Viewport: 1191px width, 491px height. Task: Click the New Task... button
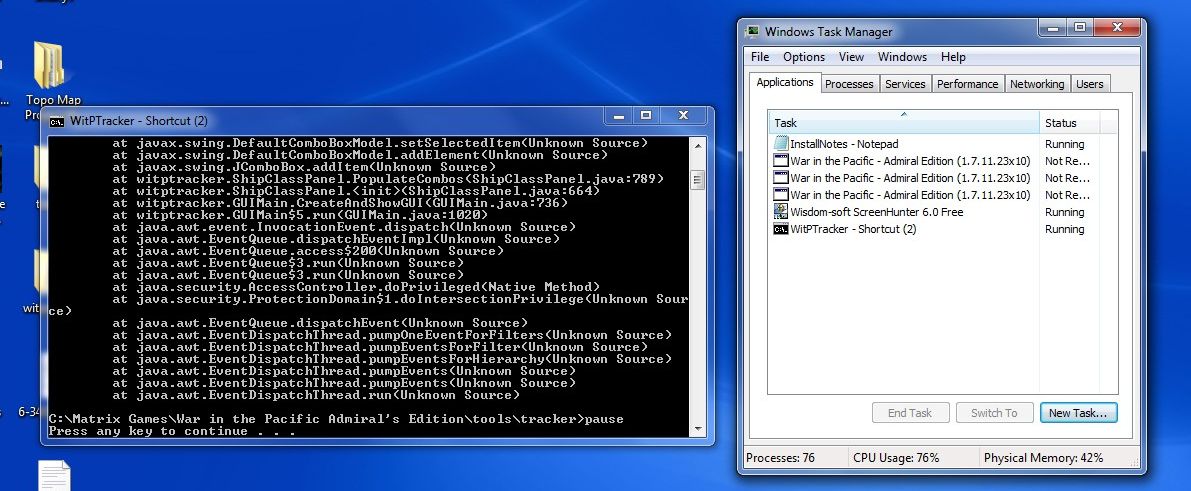[1078, 413]
